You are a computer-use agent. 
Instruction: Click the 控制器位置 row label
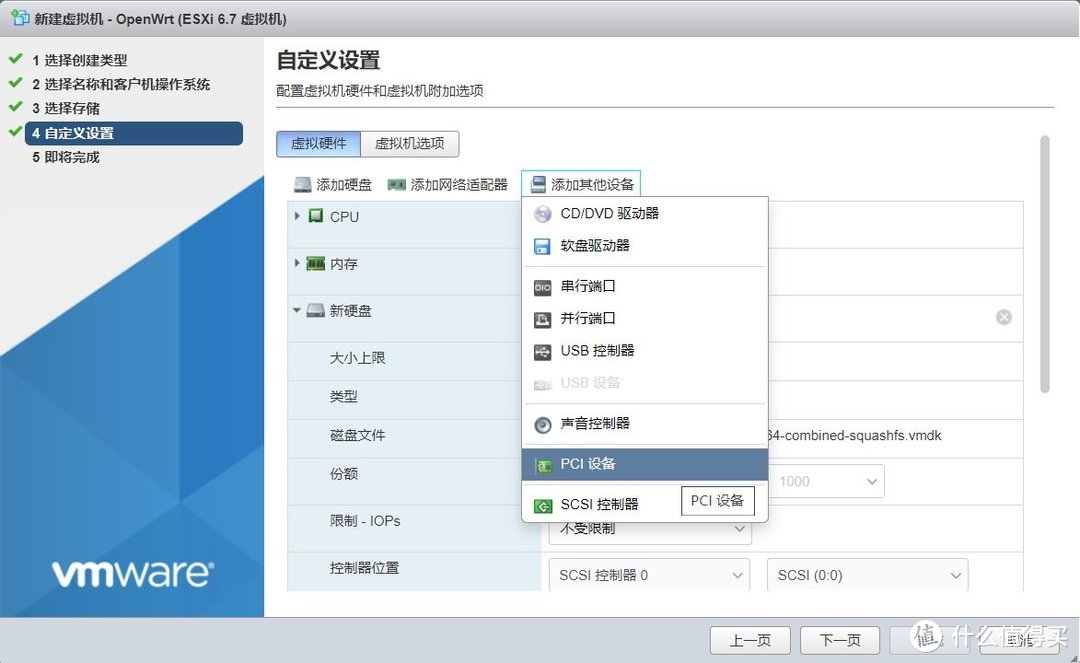(x=364, y=568)
